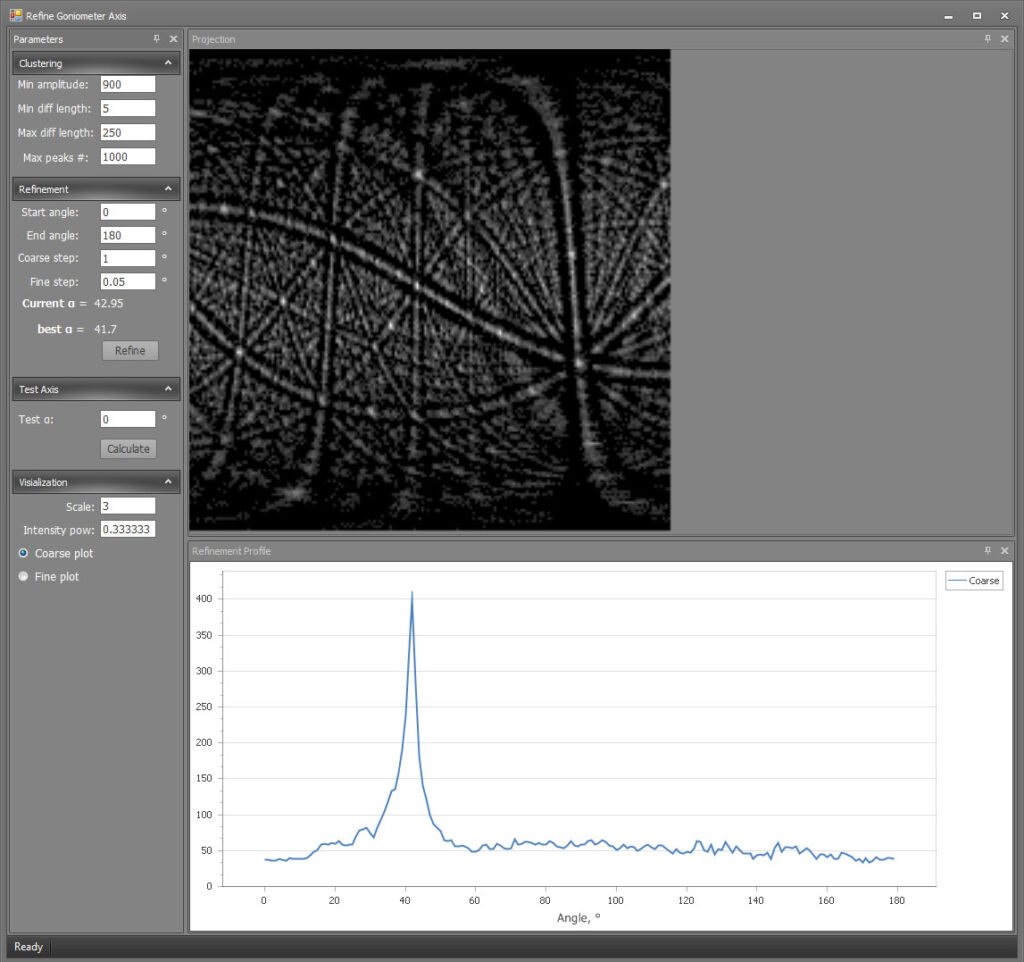Click the application icon in title bar
The width and height of the screenshot is (1024, 962).
tap(16, 15)
